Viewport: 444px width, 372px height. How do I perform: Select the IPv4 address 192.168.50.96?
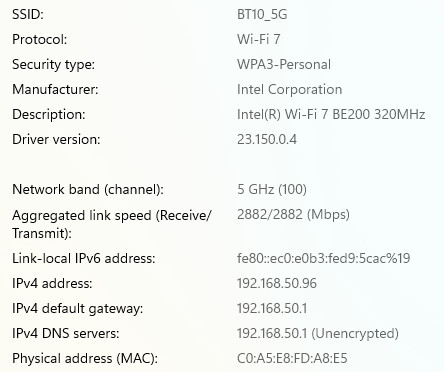(277, 283)
